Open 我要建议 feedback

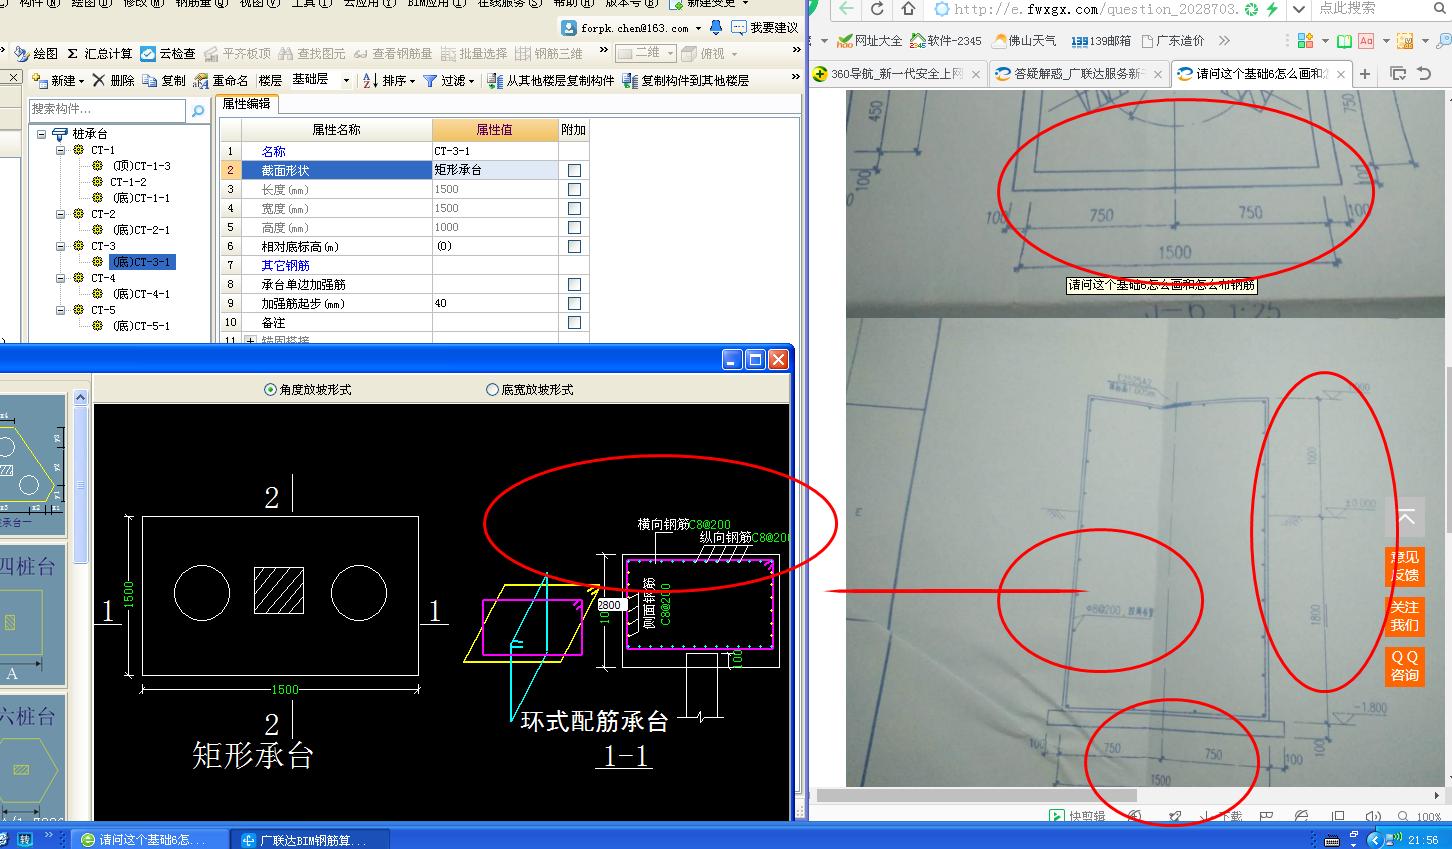(x=765, y=27)
